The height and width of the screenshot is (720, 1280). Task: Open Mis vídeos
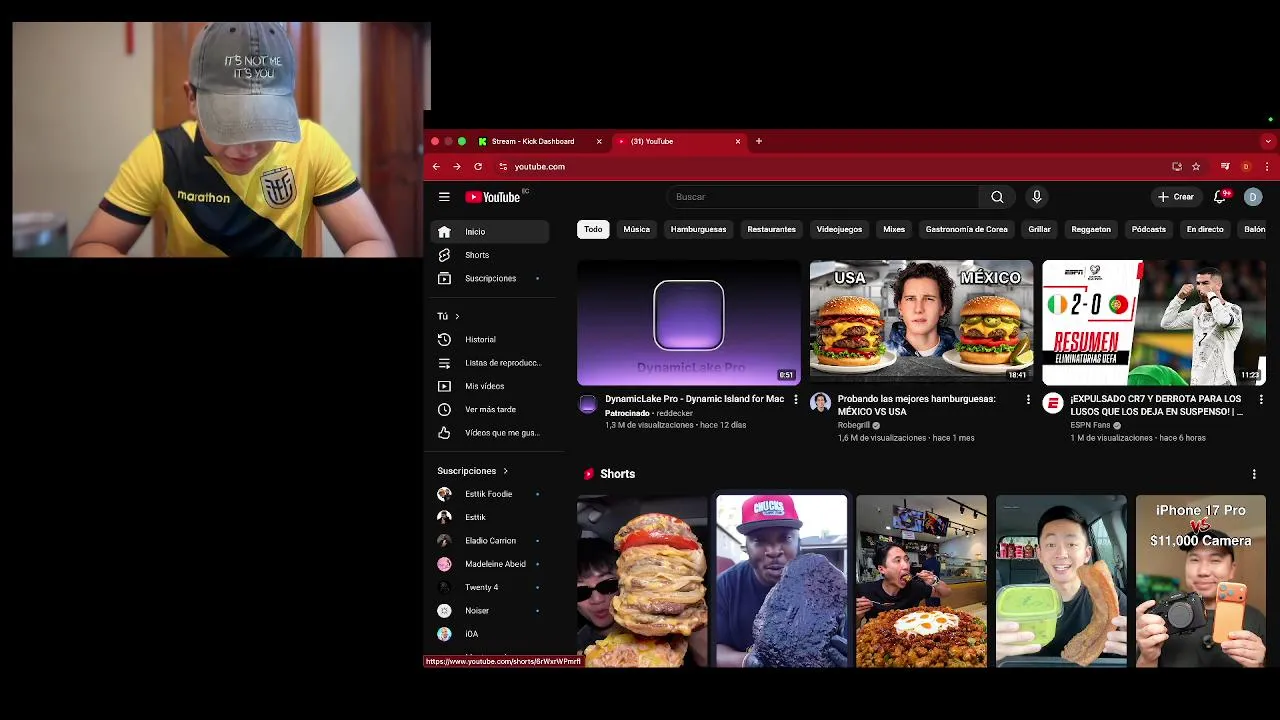tap(490, 386)
